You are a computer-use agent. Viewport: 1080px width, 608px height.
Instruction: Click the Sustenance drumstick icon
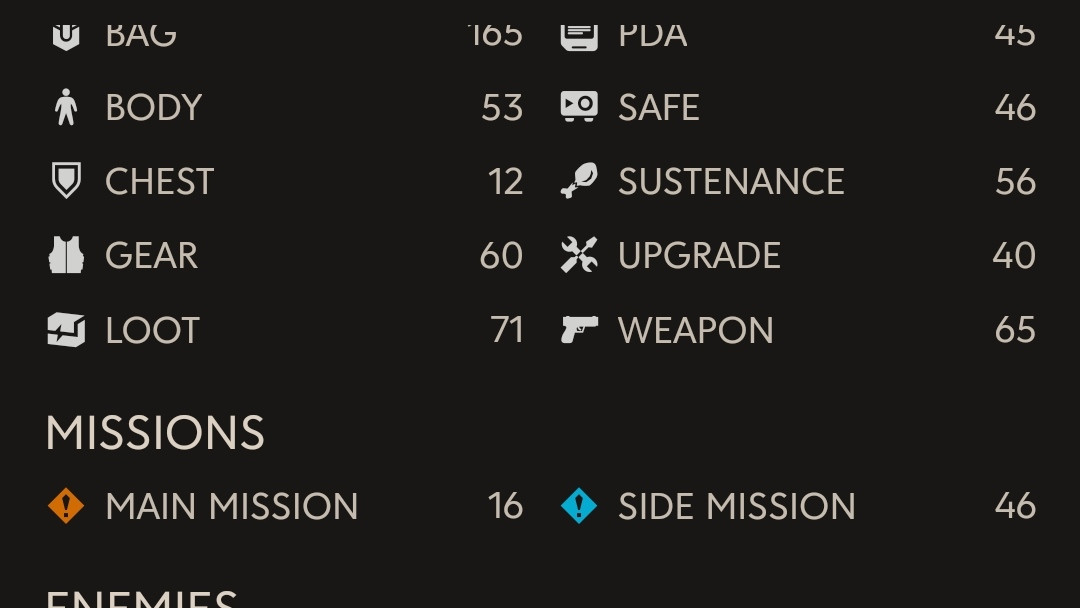point(579,181)
